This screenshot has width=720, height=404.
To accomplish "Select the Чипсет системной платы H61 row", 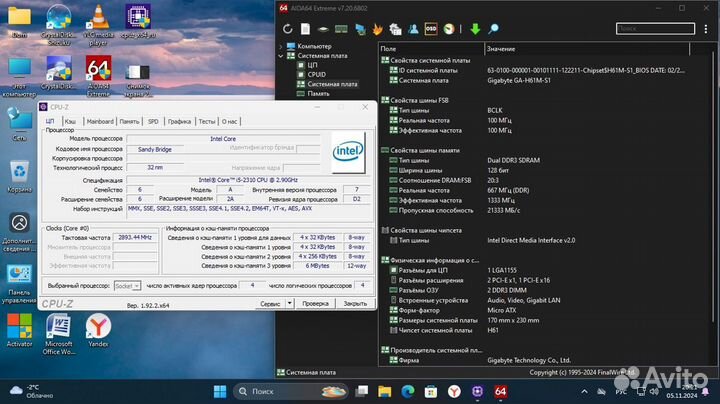I will pyautogui.click(x=546, y=330).
